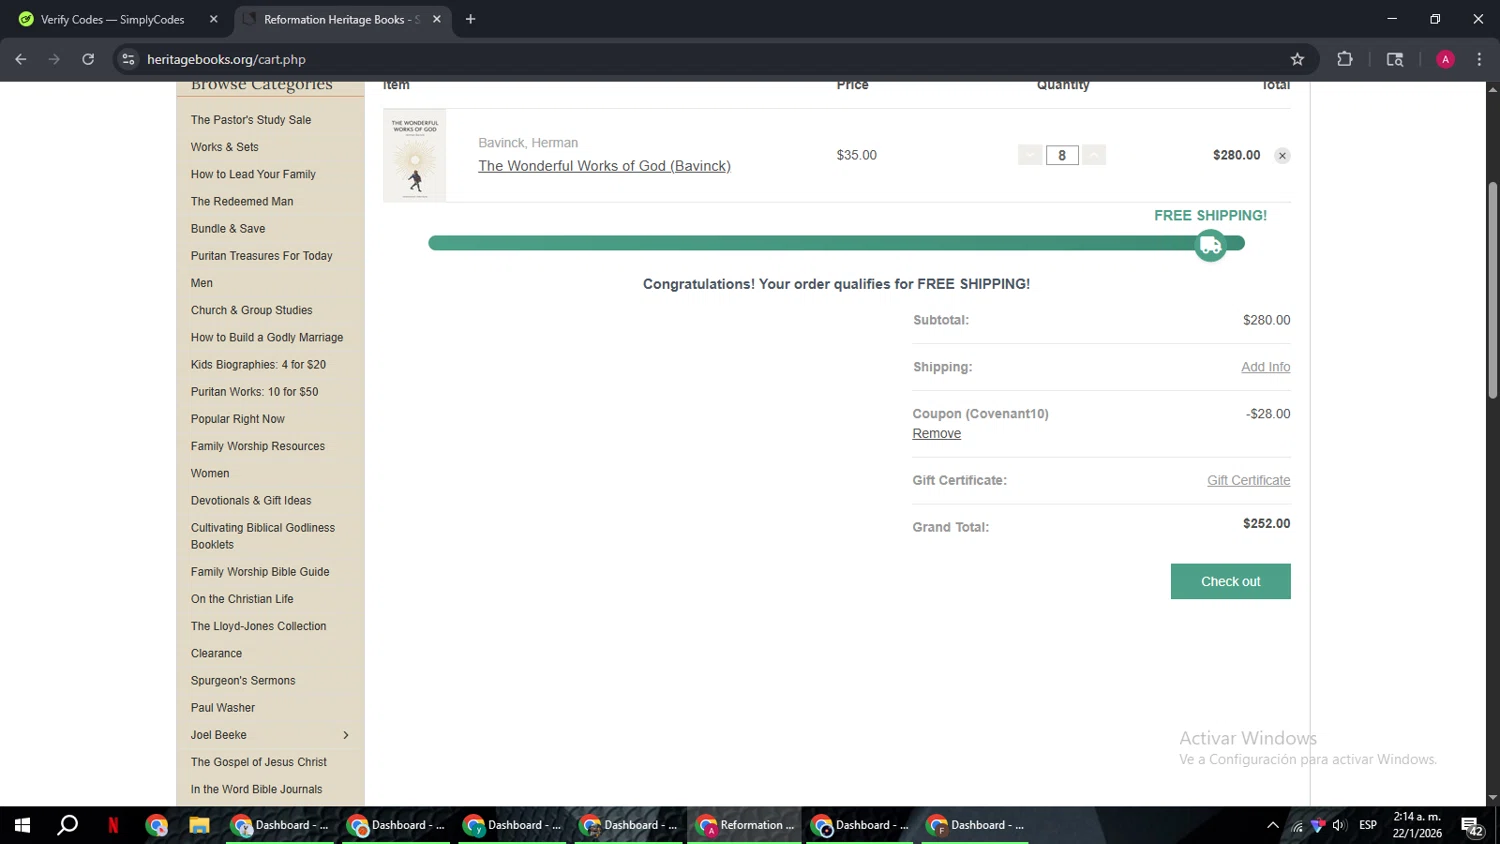Launch Netflix from the taskbar
The image size is (1500, 844).
tap(113, 825)
